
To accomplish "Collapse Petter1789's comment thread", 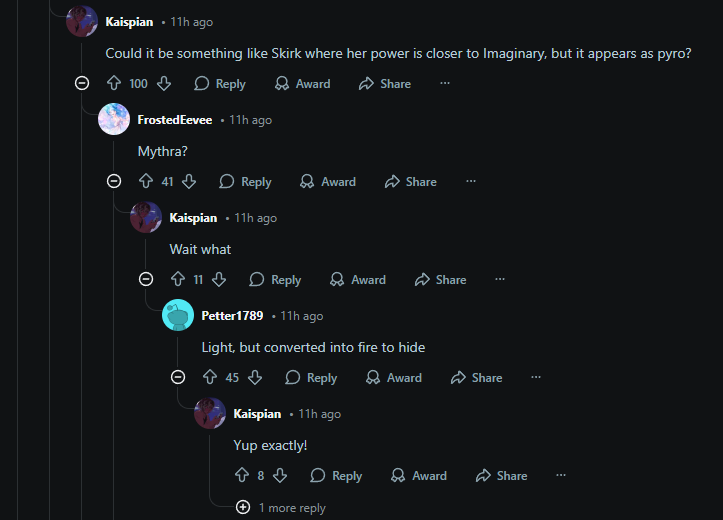I will click(x=178, y=378).
